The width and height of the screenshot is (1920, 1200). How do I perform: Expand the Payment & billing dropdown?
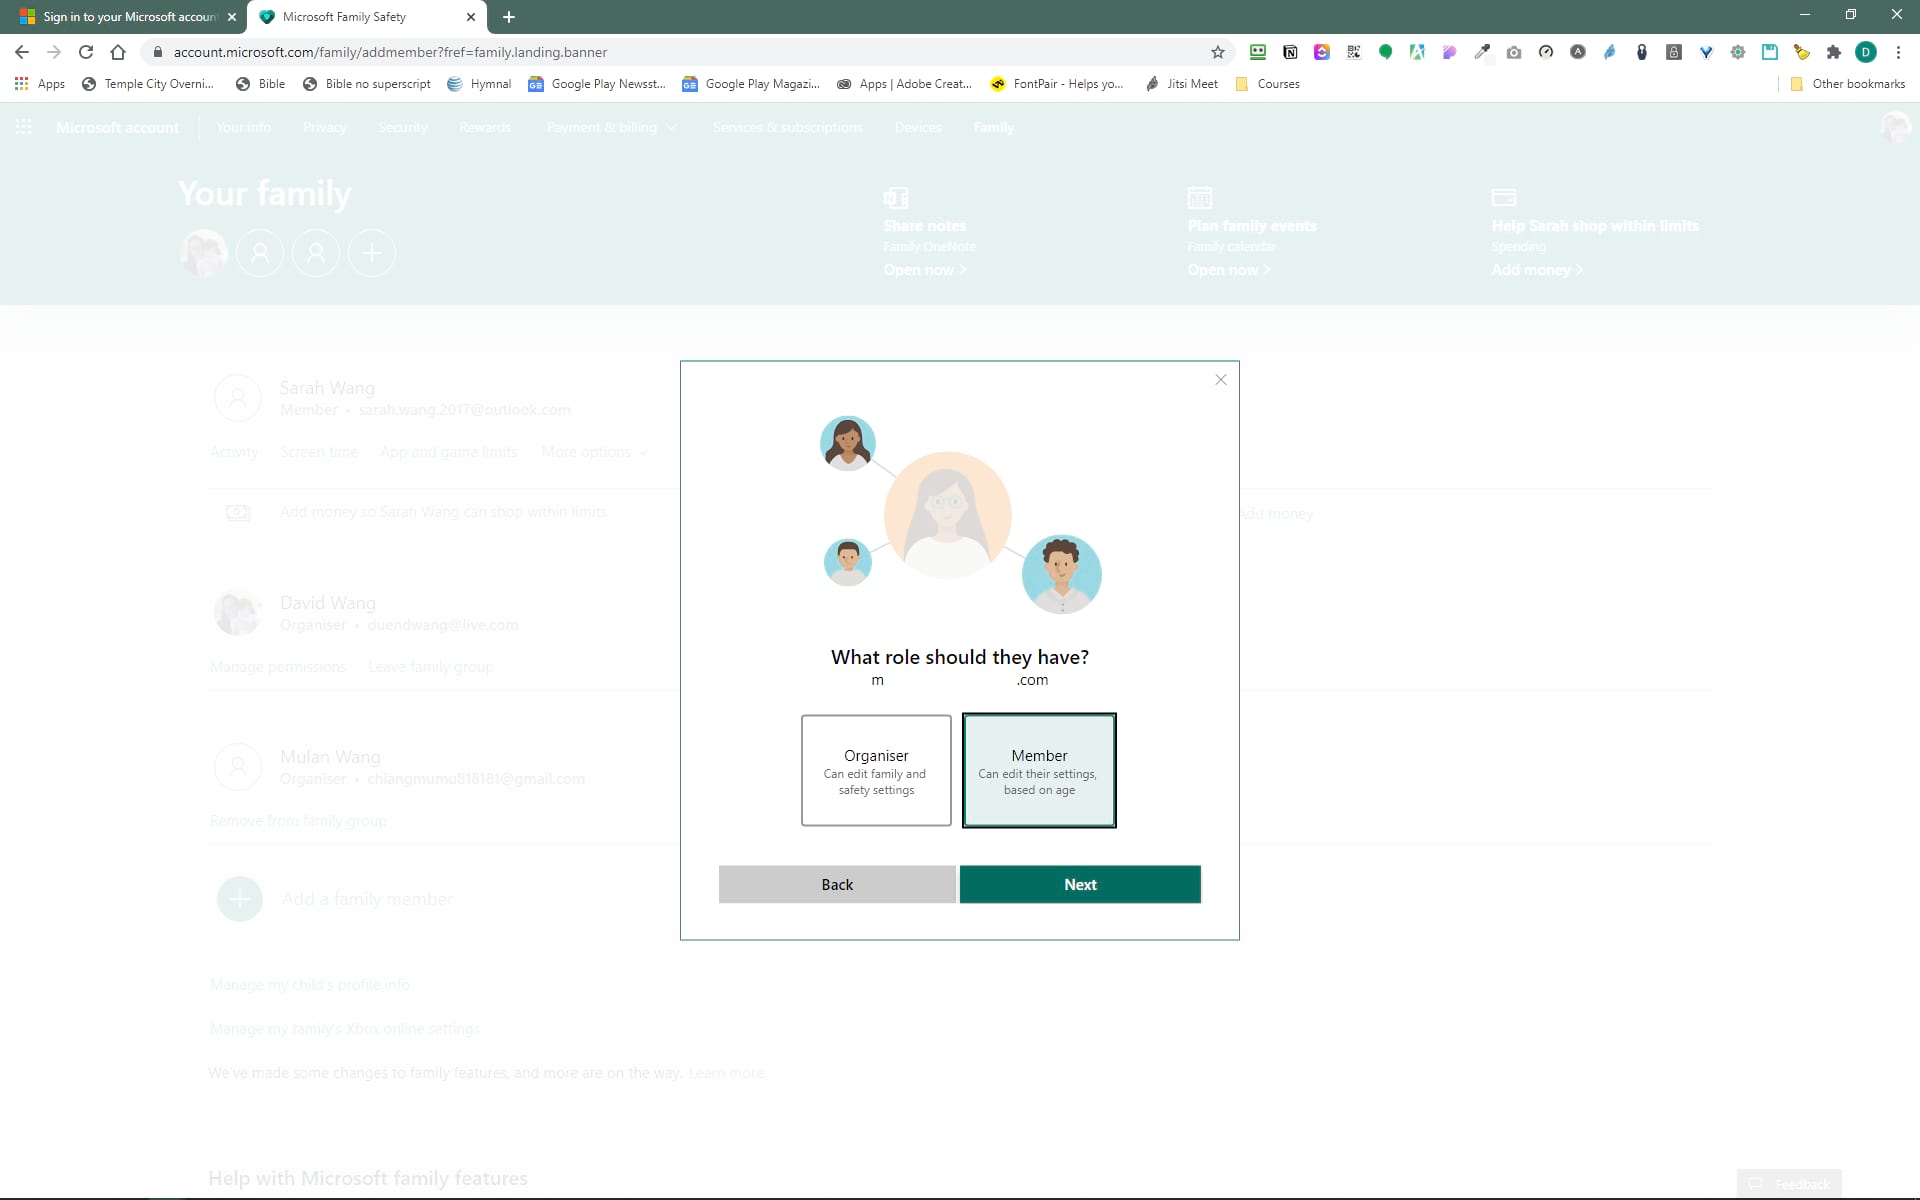pyautogui.click(x=611, y=127)
